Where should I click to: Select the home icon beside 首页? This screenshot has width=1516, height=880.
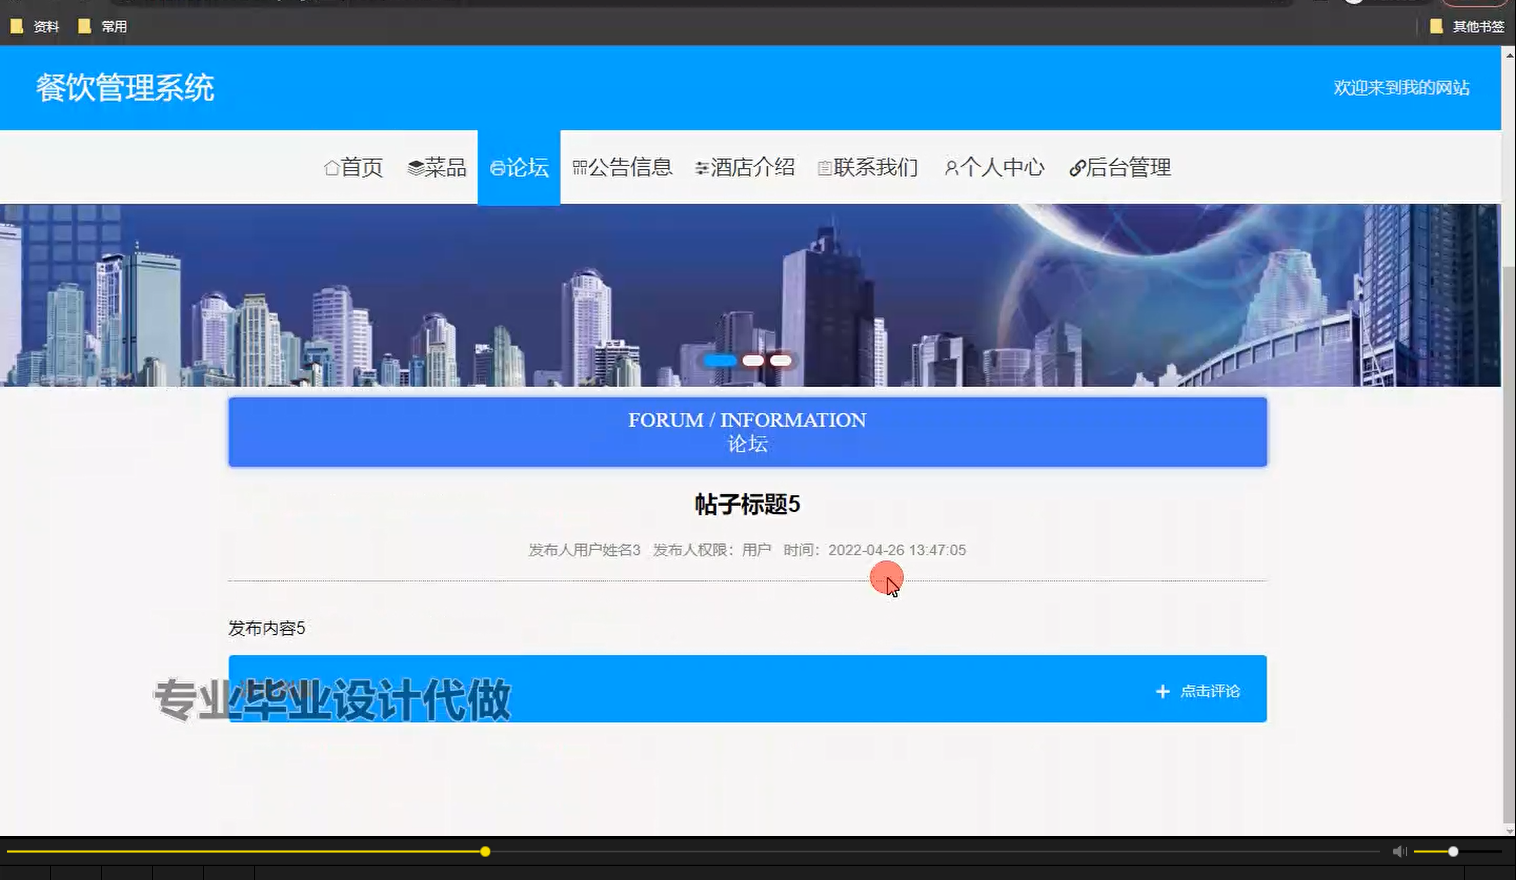[x=331, y=167]
